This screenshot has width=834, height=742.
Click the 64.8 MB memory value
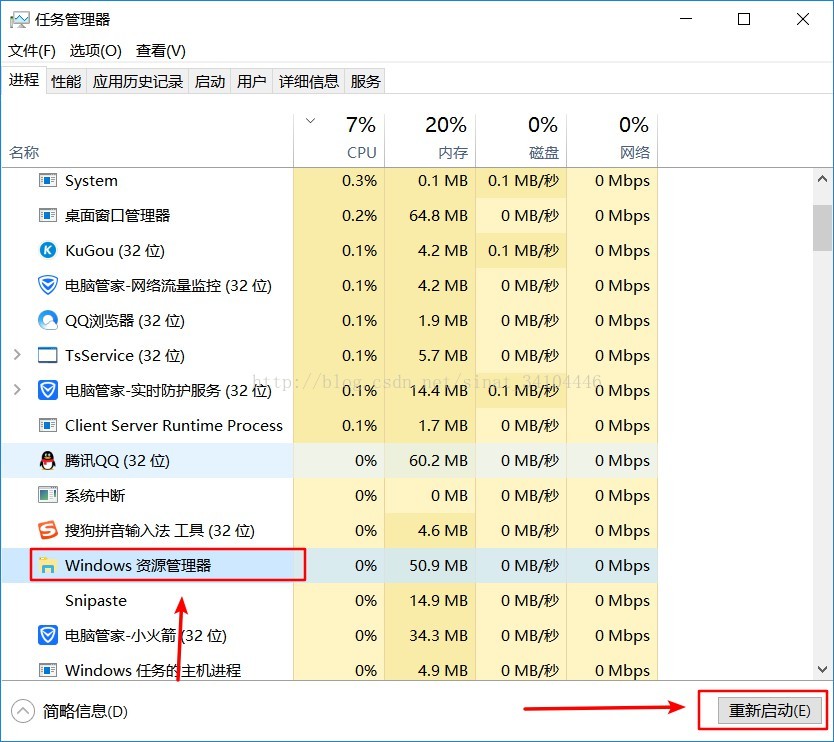(438, 215)
